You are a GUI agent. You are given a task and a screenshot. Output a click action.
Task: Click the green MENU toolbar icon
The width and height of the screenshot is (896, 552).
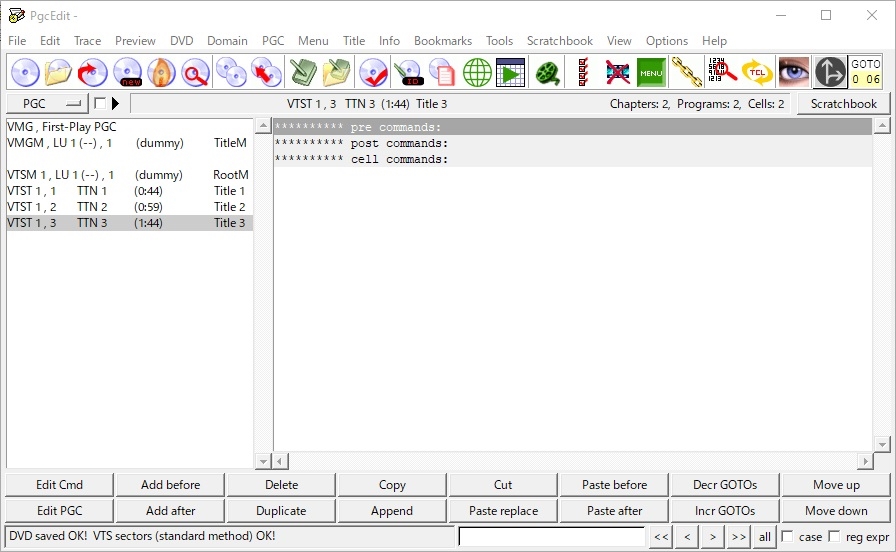click(651, 73)
